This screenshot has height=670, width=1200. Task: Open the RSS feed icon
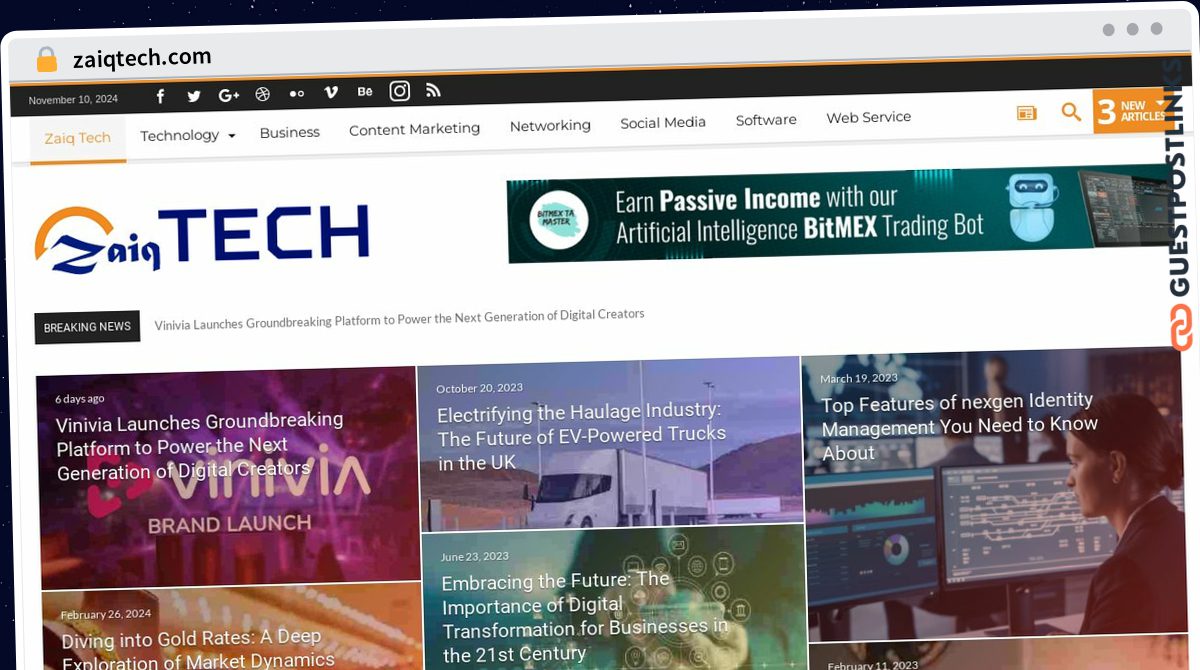(433, 90)
